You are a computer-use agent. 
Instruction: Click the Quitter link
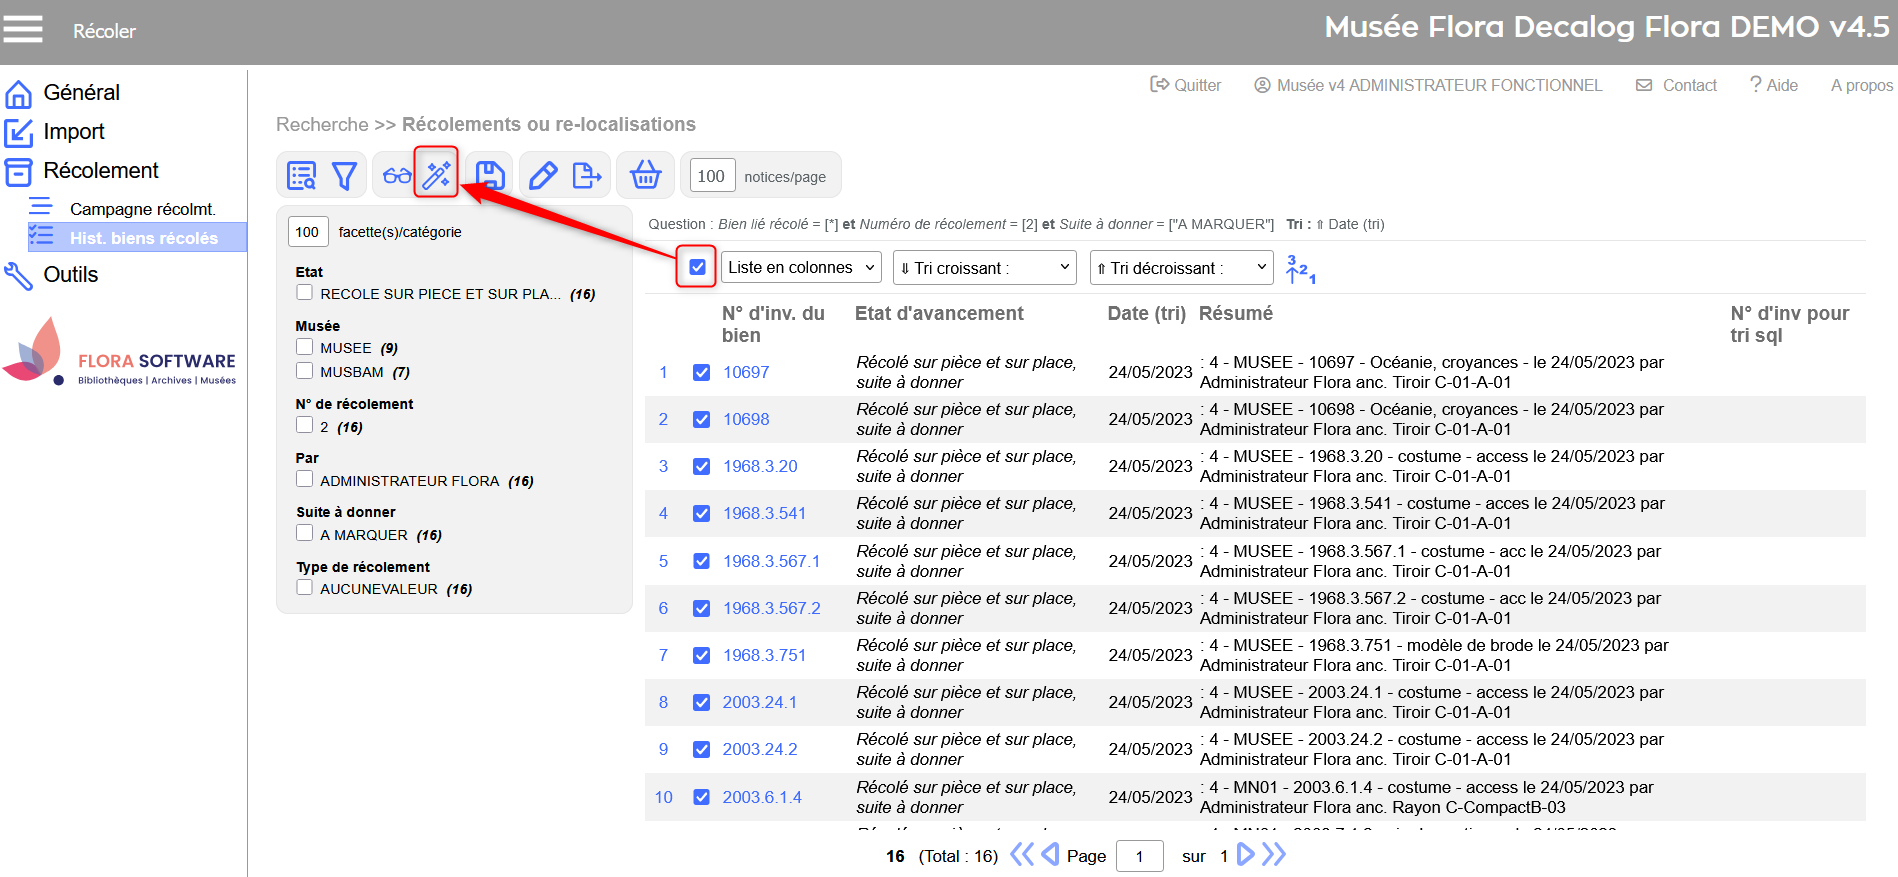[x=1186, y=86]
